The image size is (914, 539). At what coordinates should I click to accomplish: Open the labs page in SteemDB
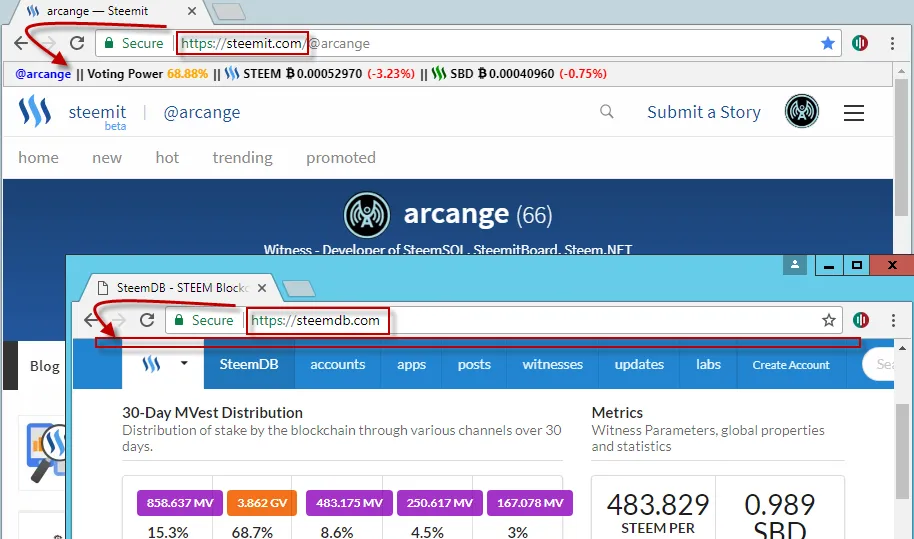click(x=708, y=364)
